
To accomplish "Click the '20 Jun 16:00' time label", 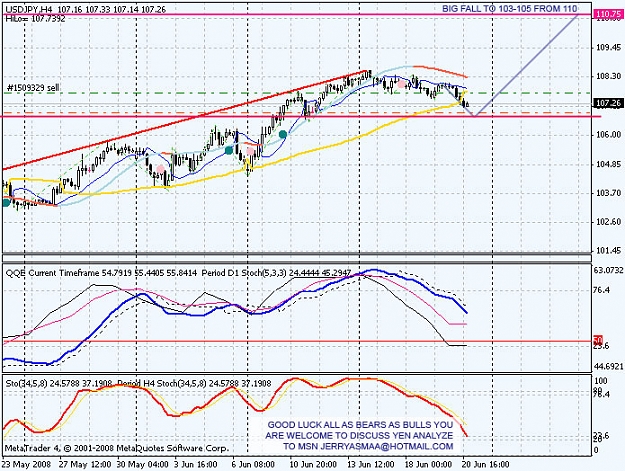I will pyautogui.click(x=485, y=465).
